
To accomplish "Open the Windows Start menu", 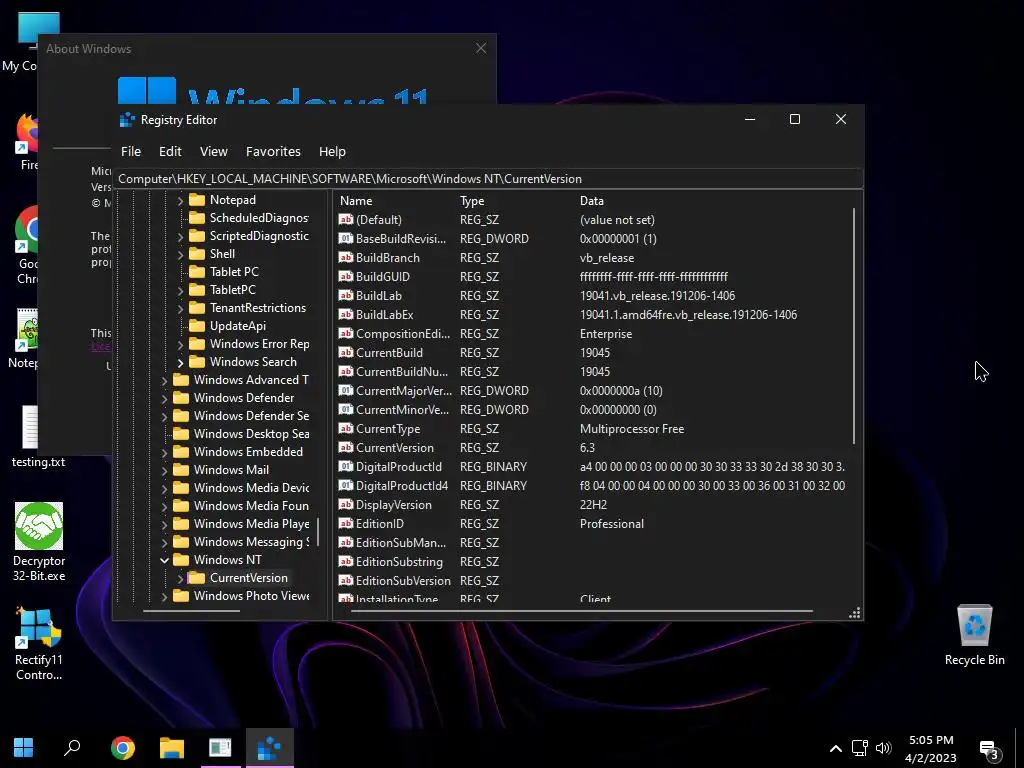I will (x=24, y=747).
